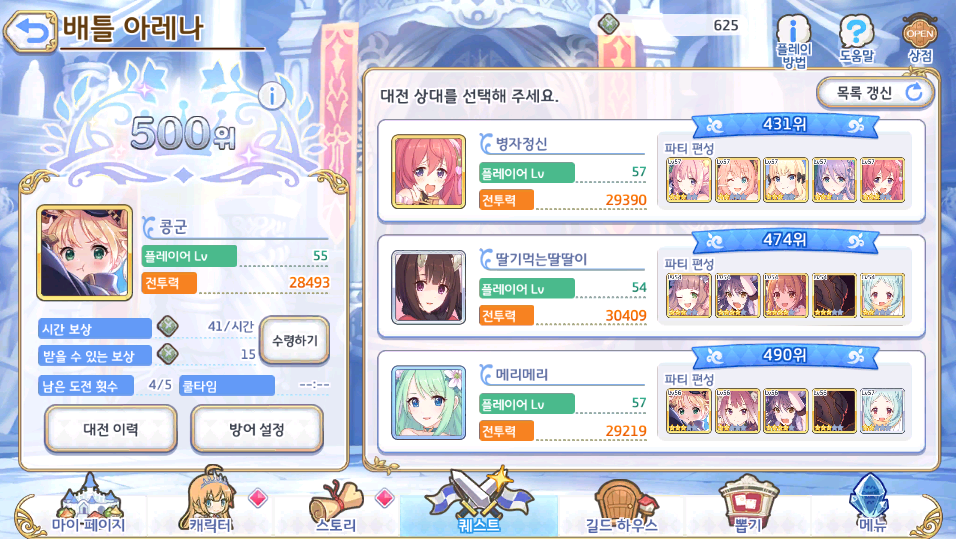This screenshot has height=539, width=956.
Task: Open the 길드 하우스 tab
Action: click(x=621, y=507)
